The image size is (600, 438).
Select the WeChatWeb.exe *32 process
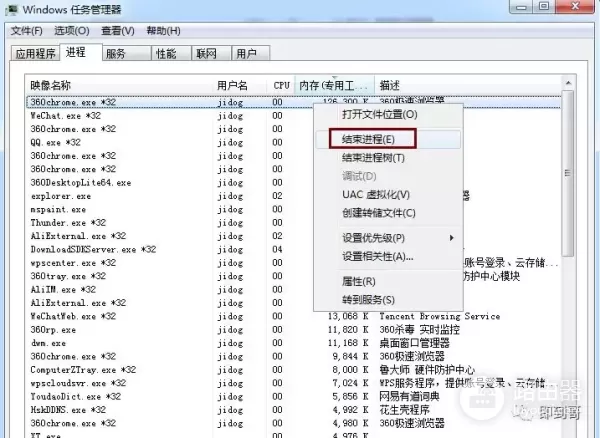pos(73,316)
